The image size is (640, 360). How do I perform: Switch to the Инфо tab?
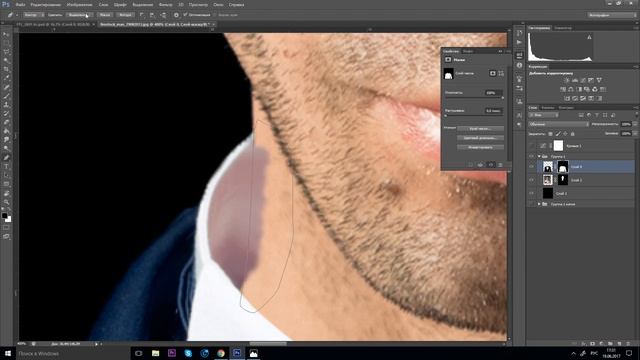click(x=468, y=51)
